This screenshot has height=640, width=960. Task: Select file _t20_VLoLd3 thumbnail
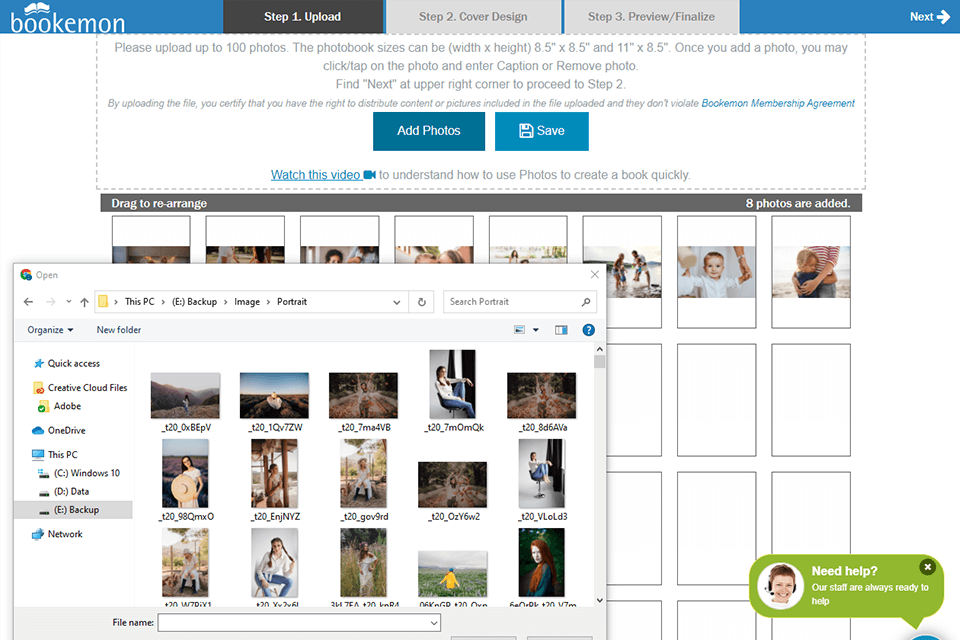(x=541, y=473)
